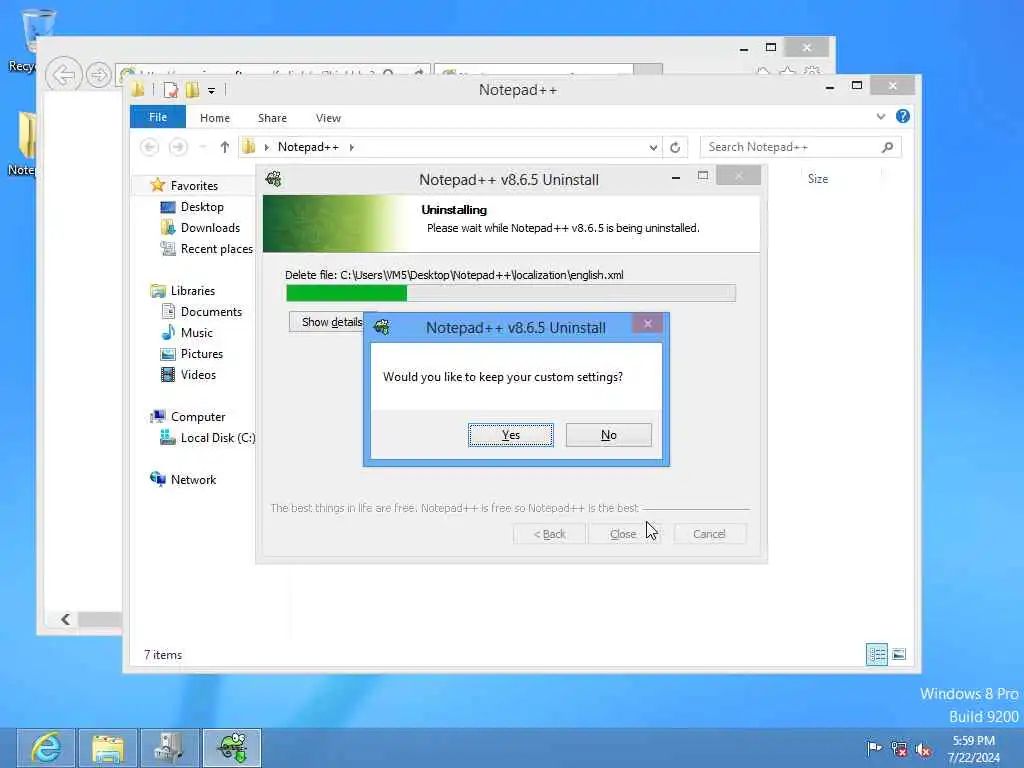This screenshot has width=1024, height=768.
Task: Select Videos library
Action: tap(198, 375)
